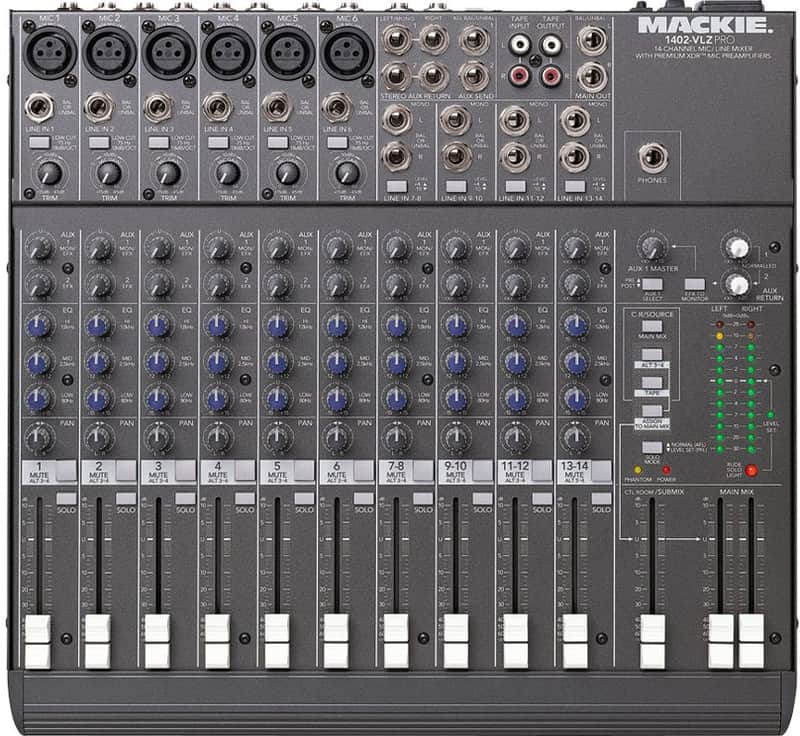Click the AUX SEND 1 jack
This screenshot has width=800, height=736.
click(474, 41)
